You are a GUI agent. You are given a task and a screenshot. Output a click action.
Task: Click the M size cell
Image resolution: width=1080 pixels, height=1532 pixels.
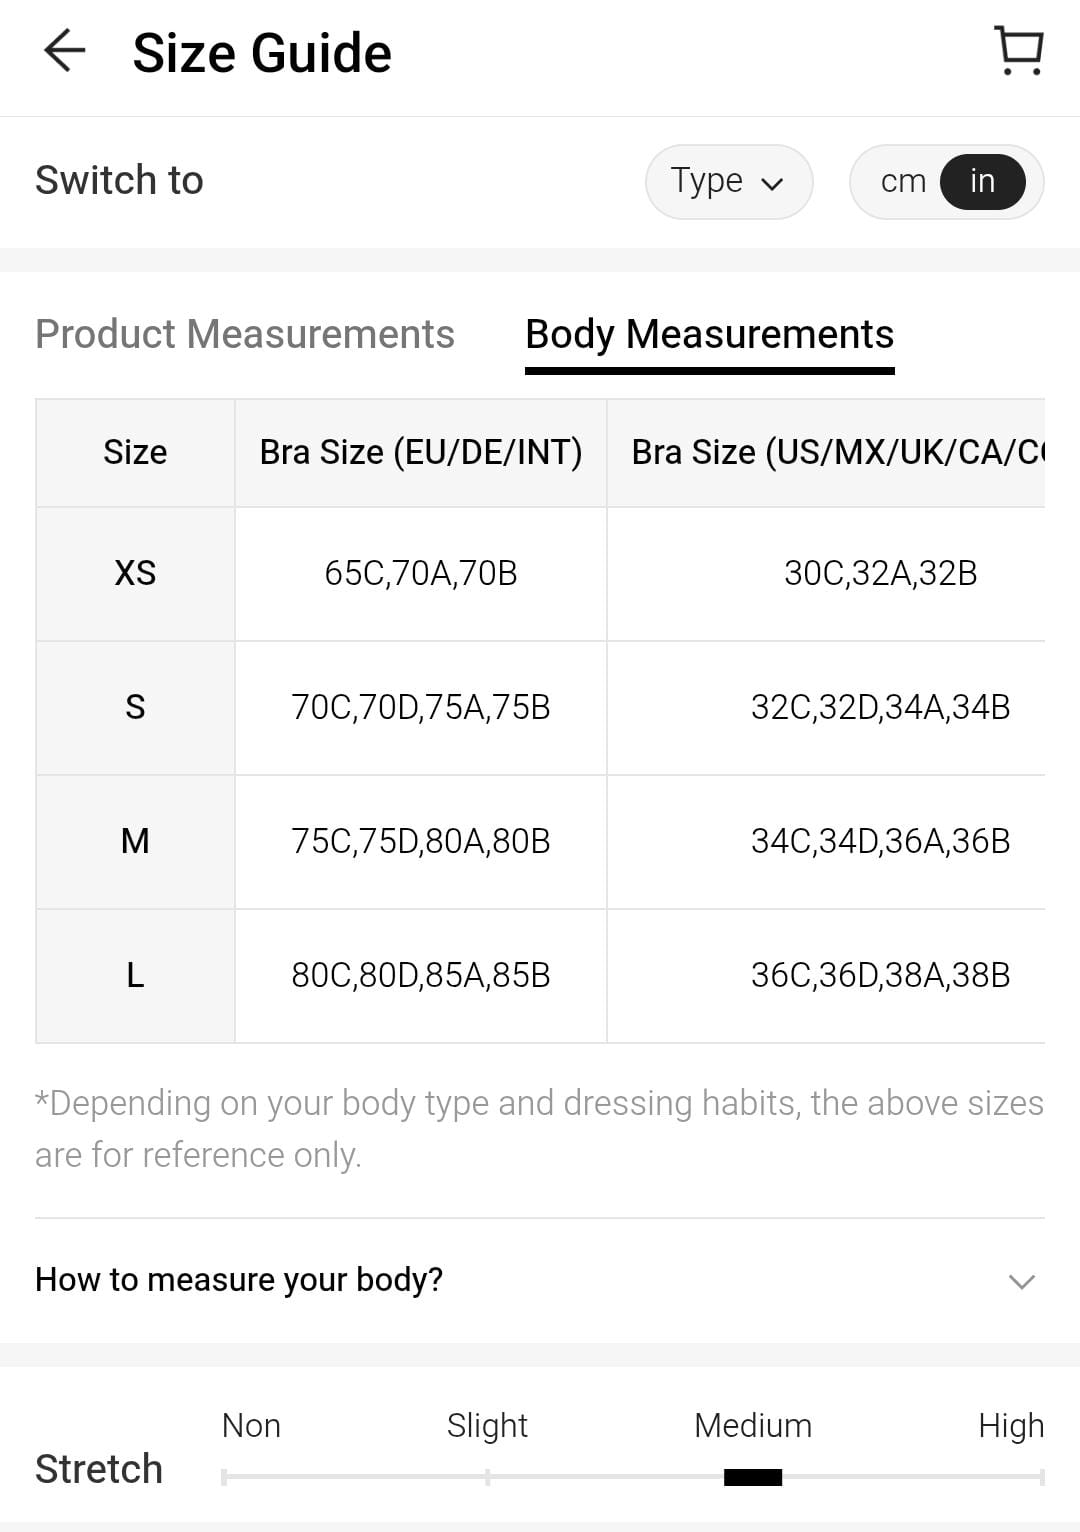coord(135,841)
